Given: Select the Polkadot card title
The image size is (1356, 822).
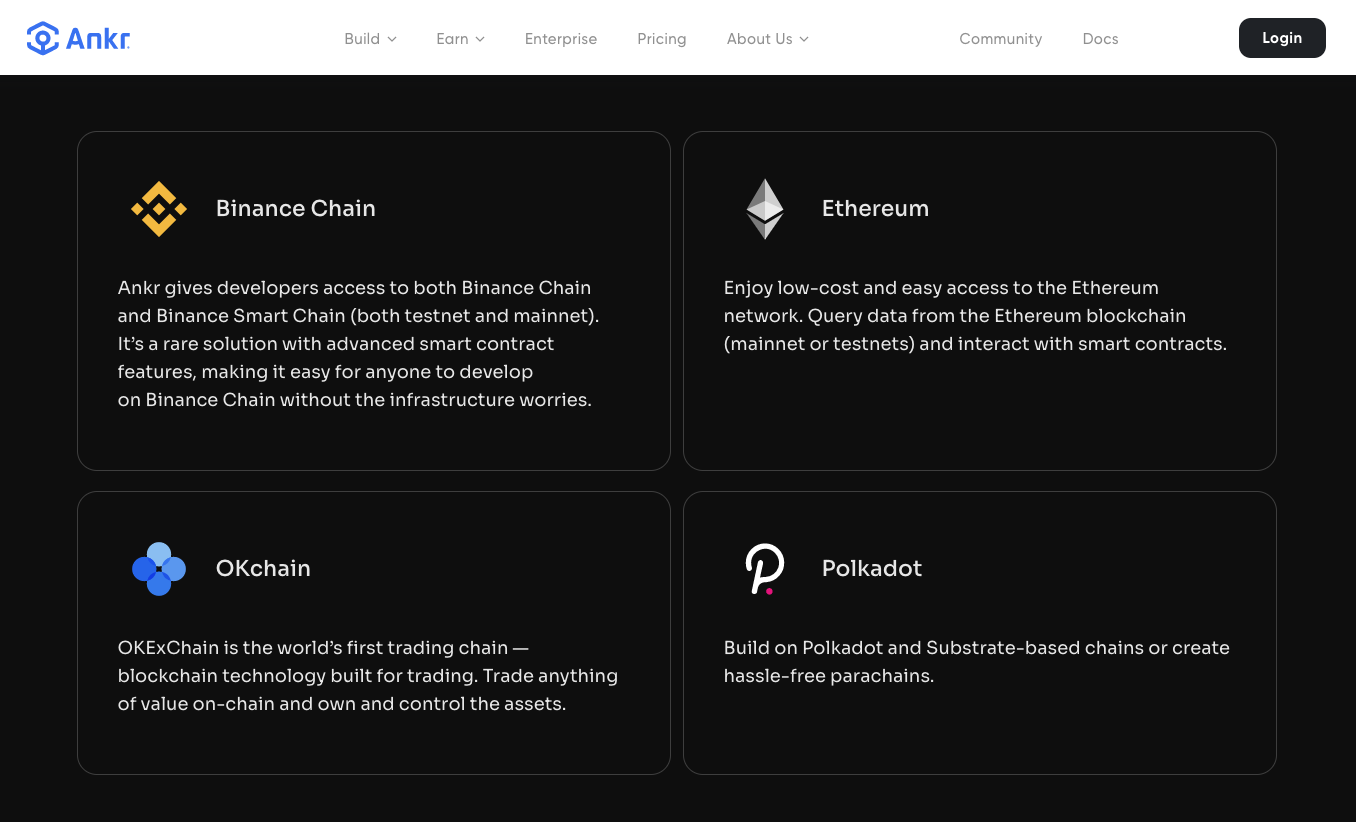Looking at the screenshot, I should pyautogui.click(x=872, y=568).
